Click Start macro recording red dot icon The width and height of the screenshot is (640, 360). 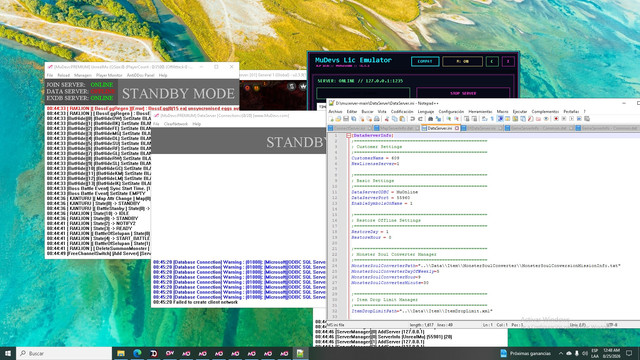pyautogui.click(x=556, y=119)
